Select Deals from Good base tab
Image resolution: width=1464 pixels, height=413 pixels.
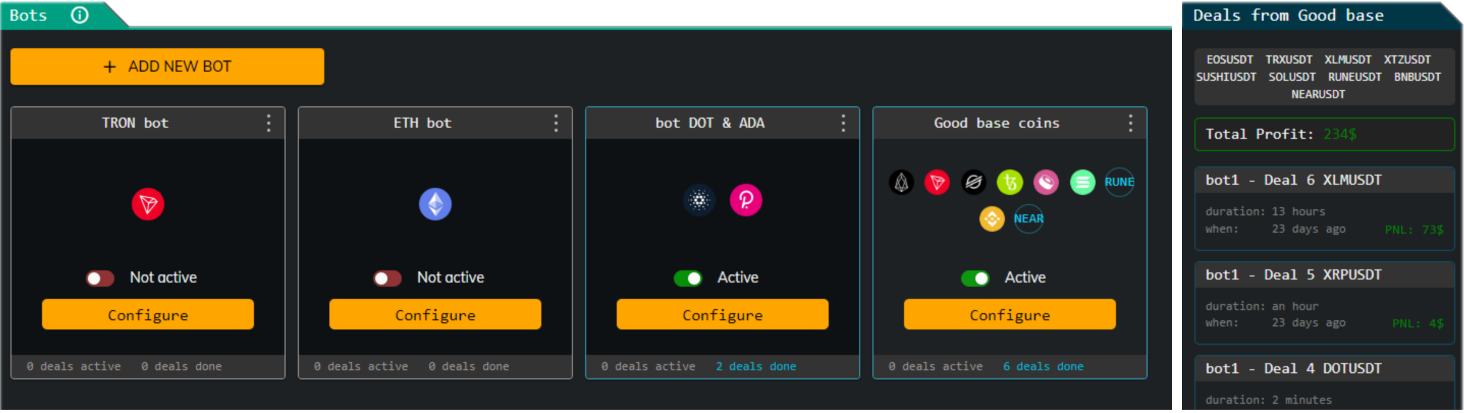(x=1288, y=15)
